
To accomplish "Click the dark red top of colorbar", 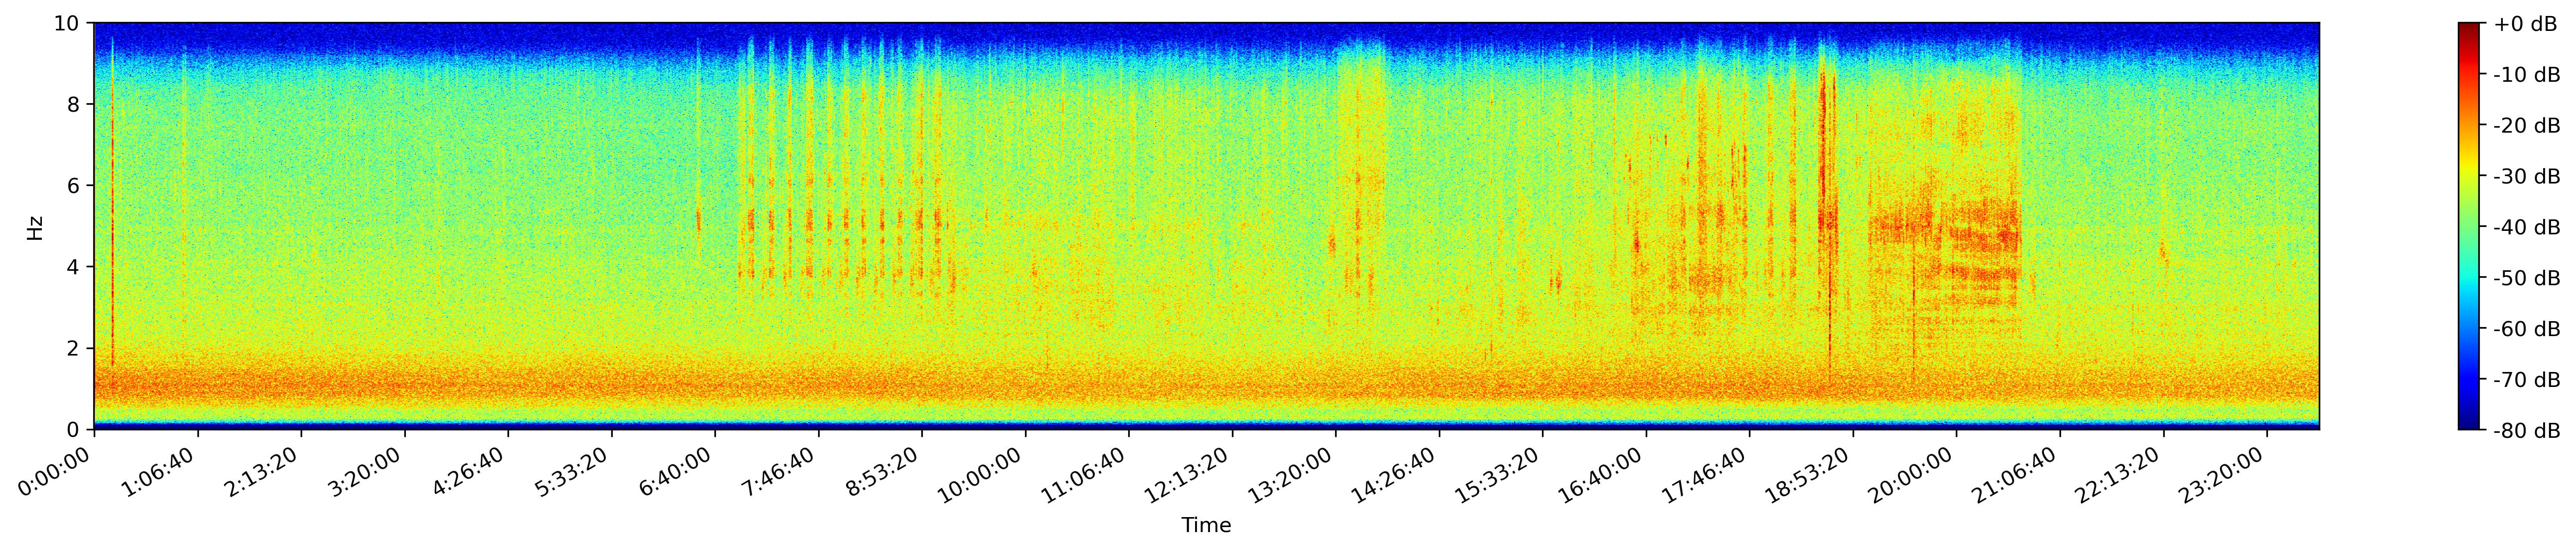I will click(x=2469, y=27).
